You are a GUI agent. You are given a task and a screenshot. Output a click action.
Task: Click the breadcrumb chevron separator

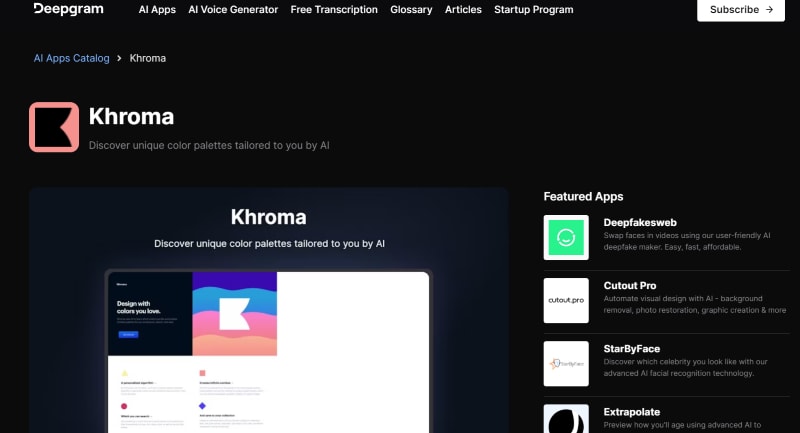click(x=119, y=58)
